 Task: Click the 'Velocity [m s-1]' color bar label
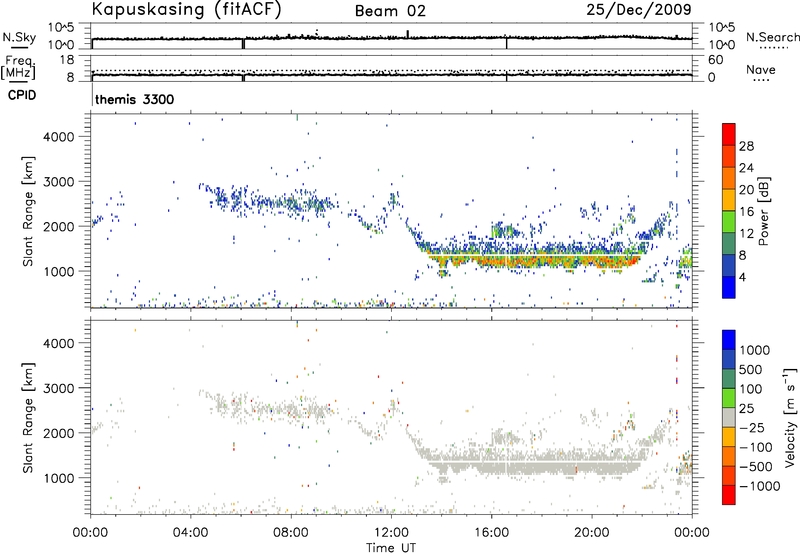[790, 417]
